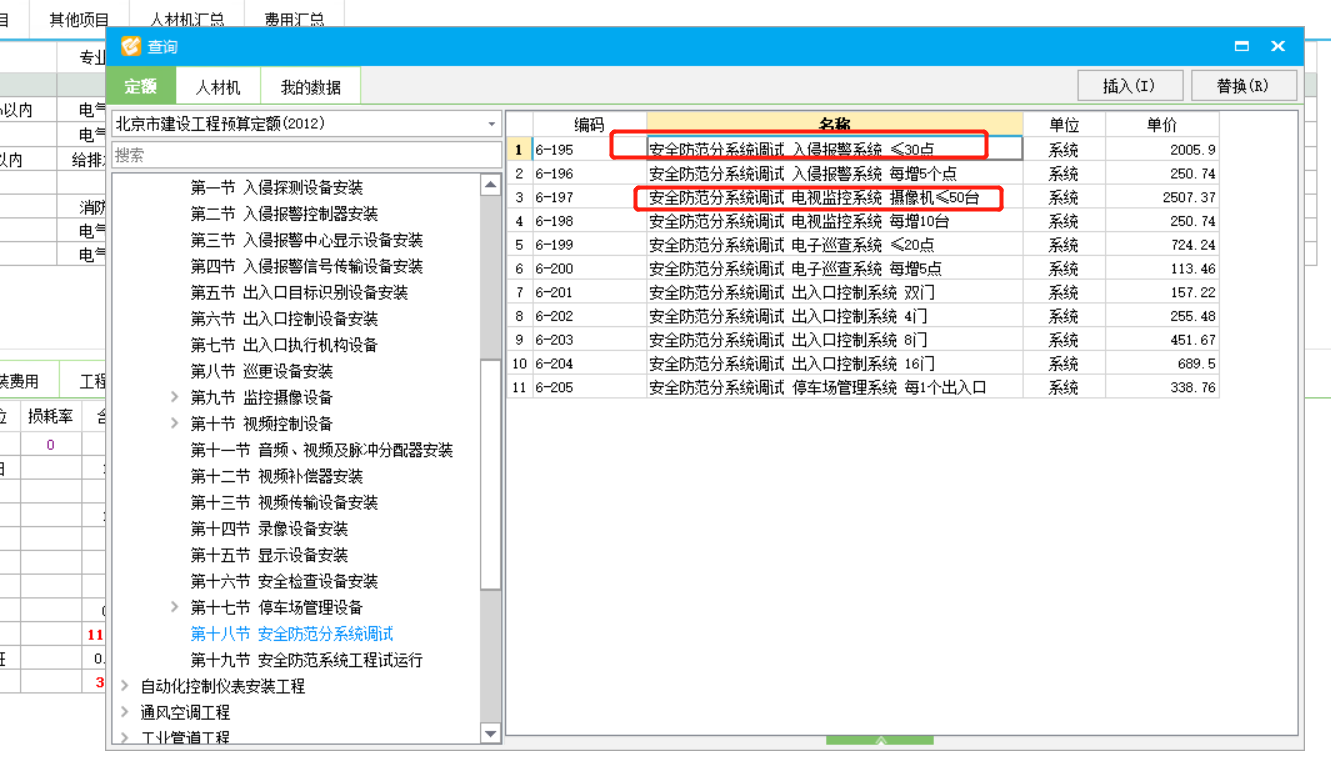Open 其他项目 tab in main window

[79, 18]
